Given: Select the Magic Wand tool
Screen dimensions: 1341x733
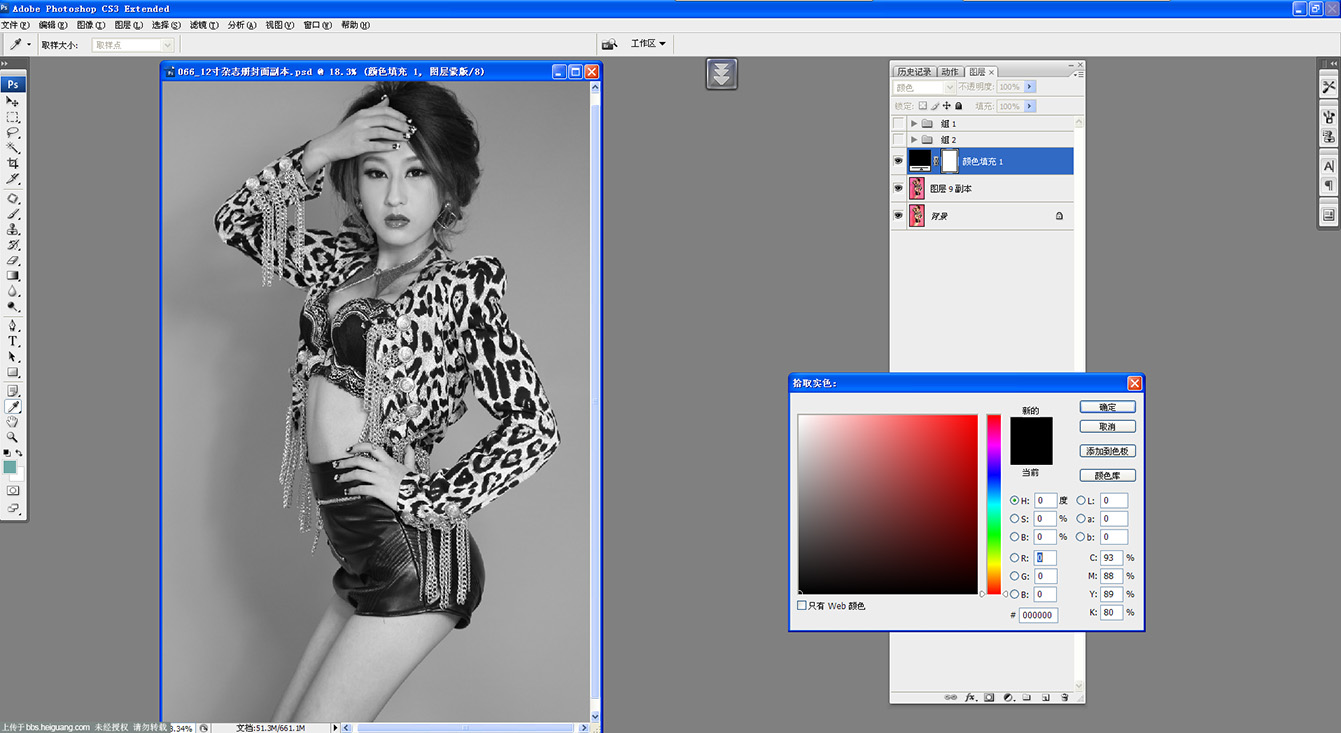Looking at the screenshot, I should 13,147.
